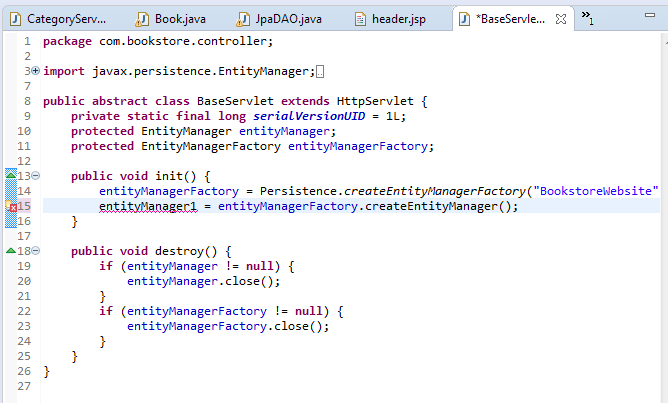Click line number 27 in gutter

pyautogui.click(x=24, y=386)
